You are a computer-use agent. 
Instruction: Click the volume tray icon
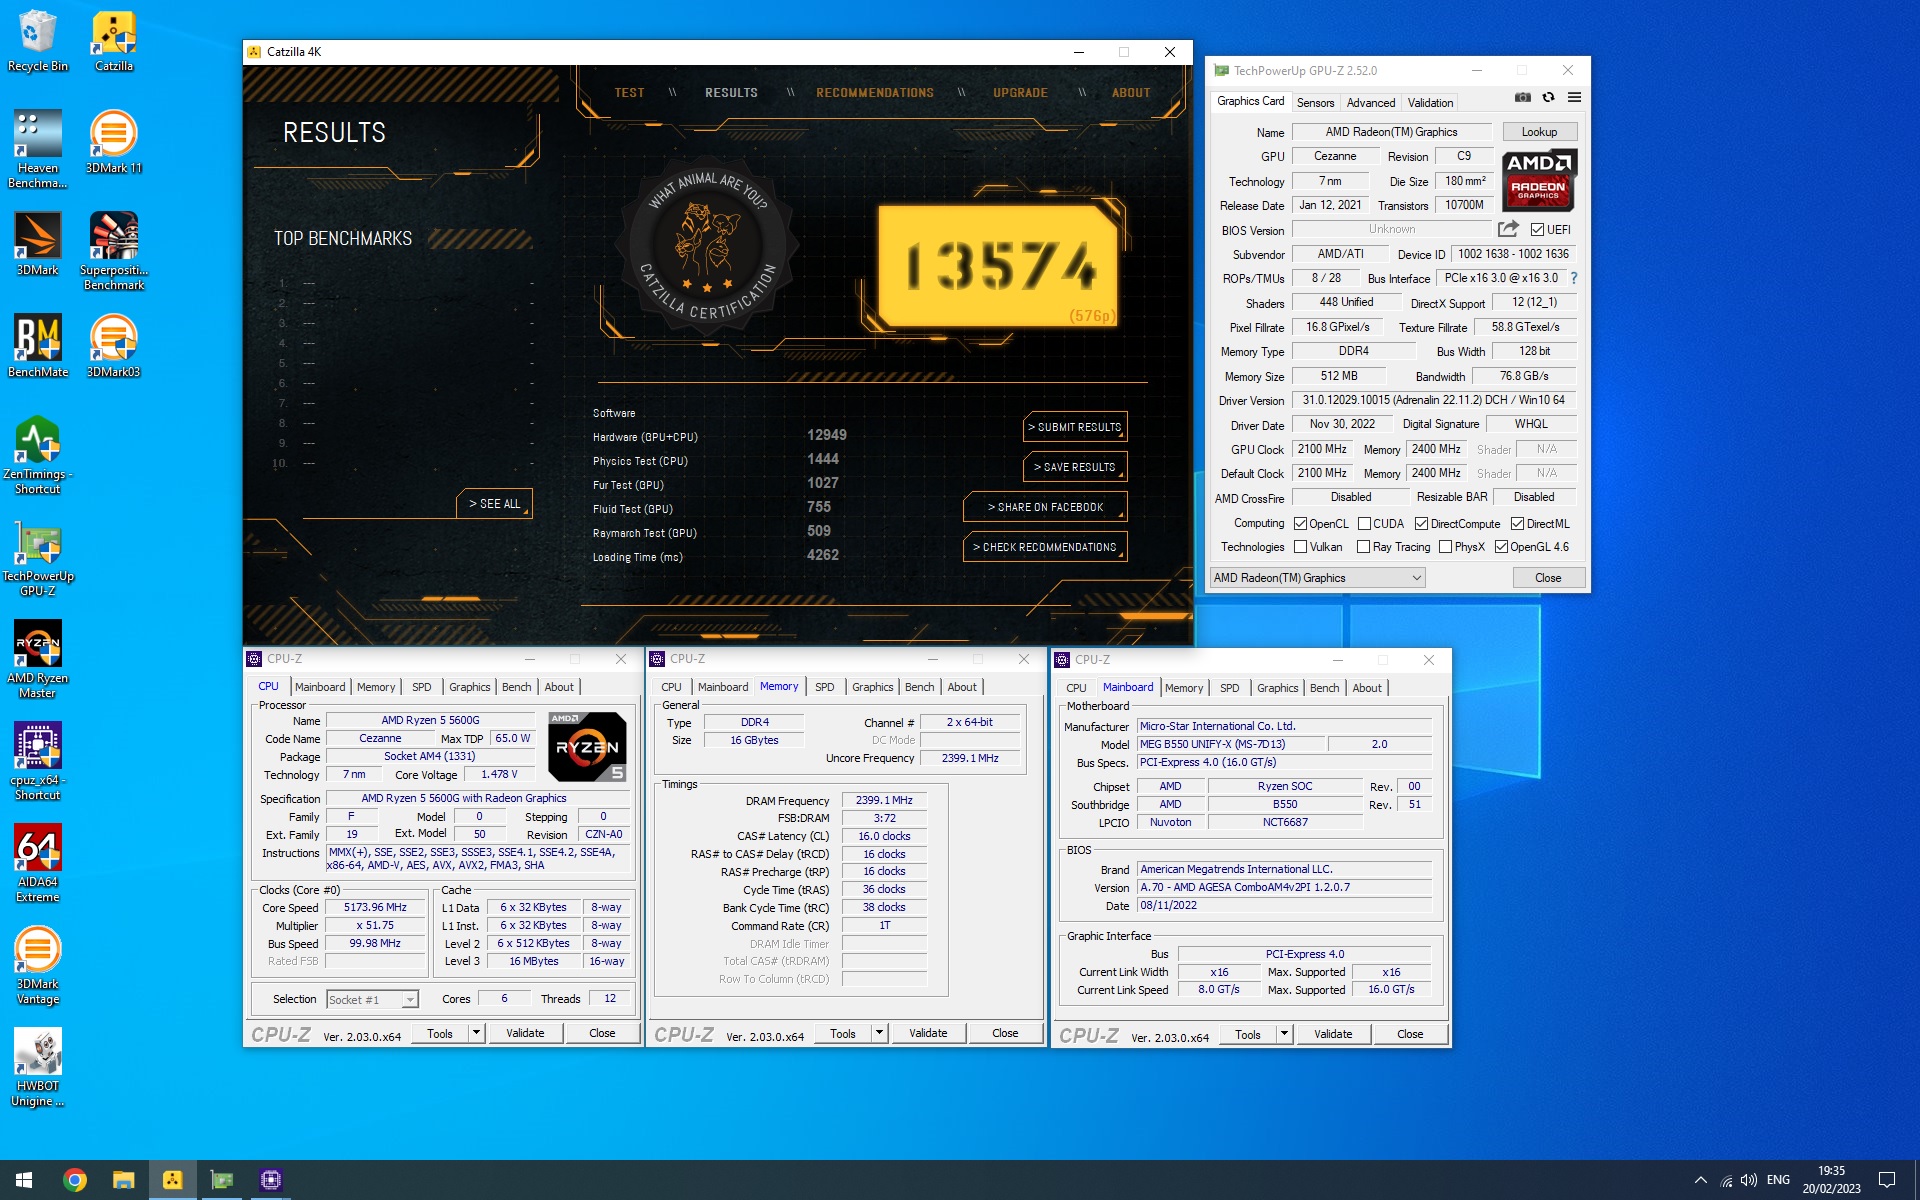pyautogui.click(x=1748, y=1180)
